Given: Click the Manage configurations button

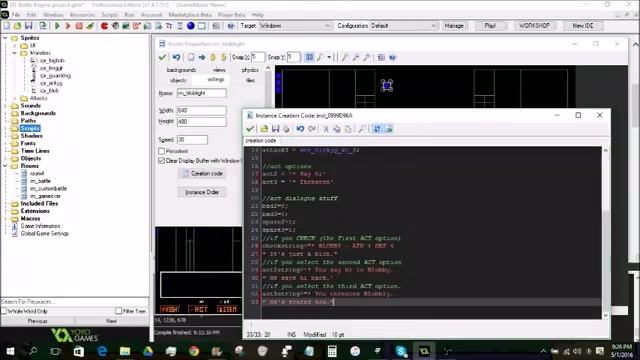Looking at the screenshot, I should click(x=454, y=26).
